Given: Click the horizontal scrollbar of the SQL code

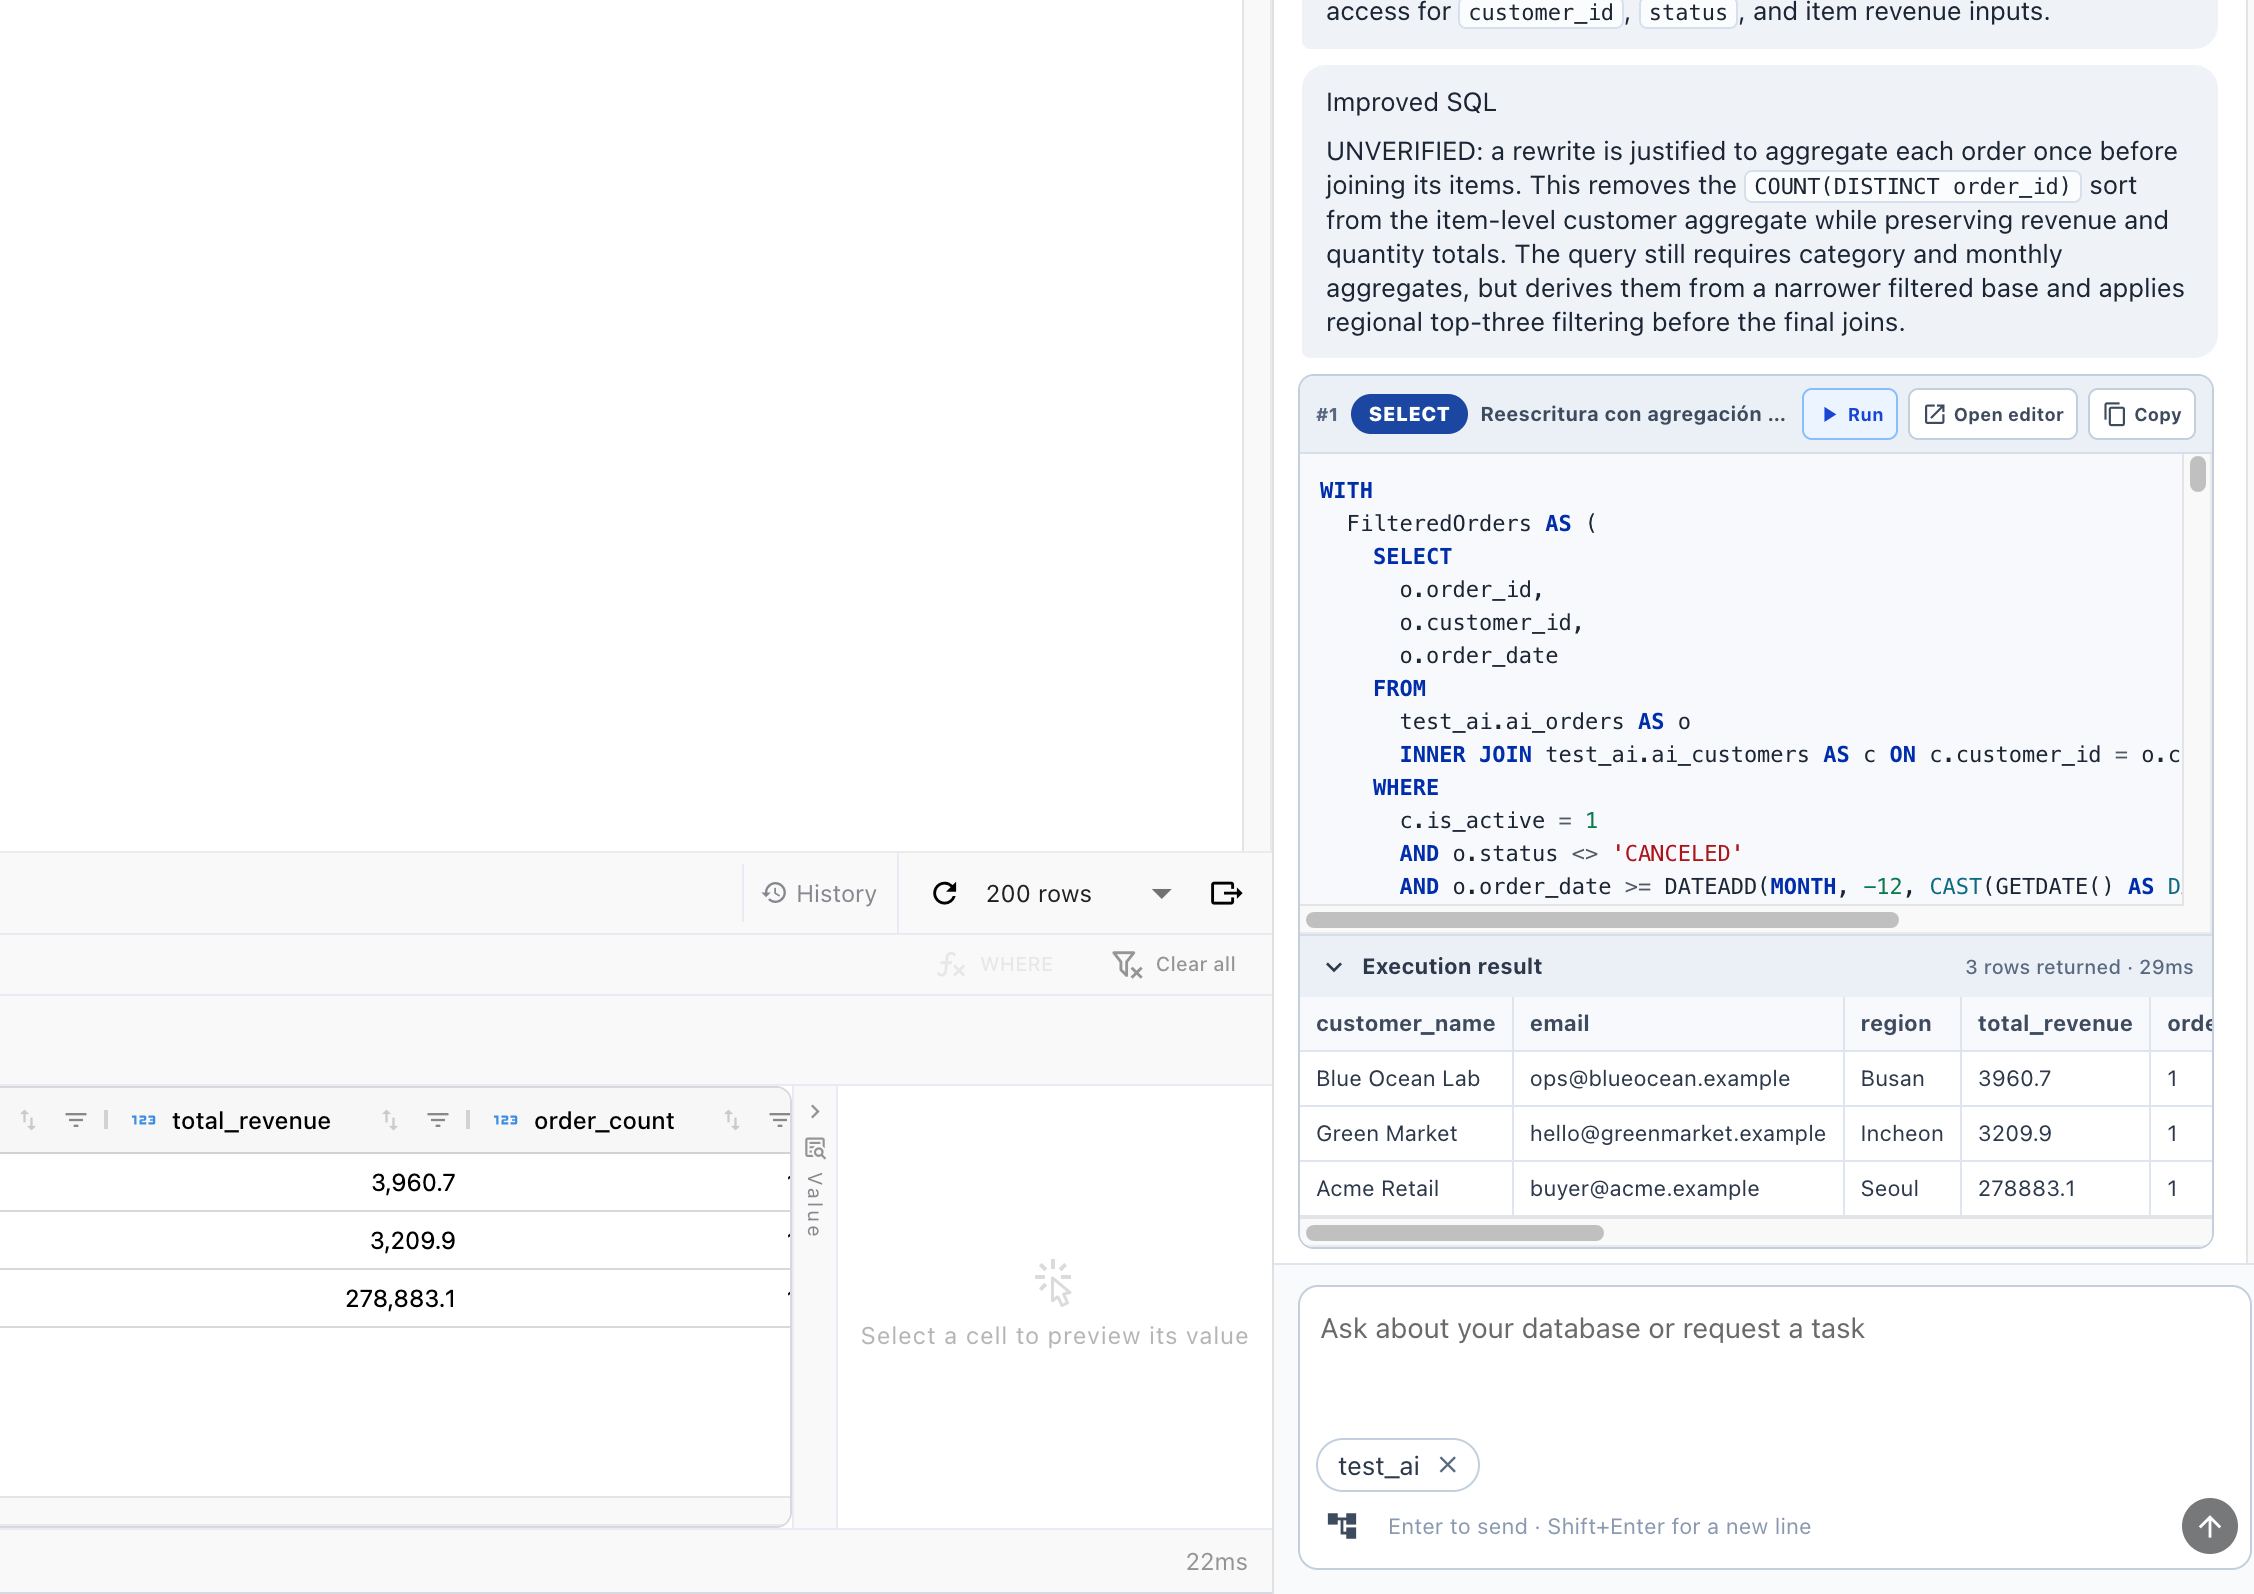Looking at the screenshot, I should [x=1602, y=920].
